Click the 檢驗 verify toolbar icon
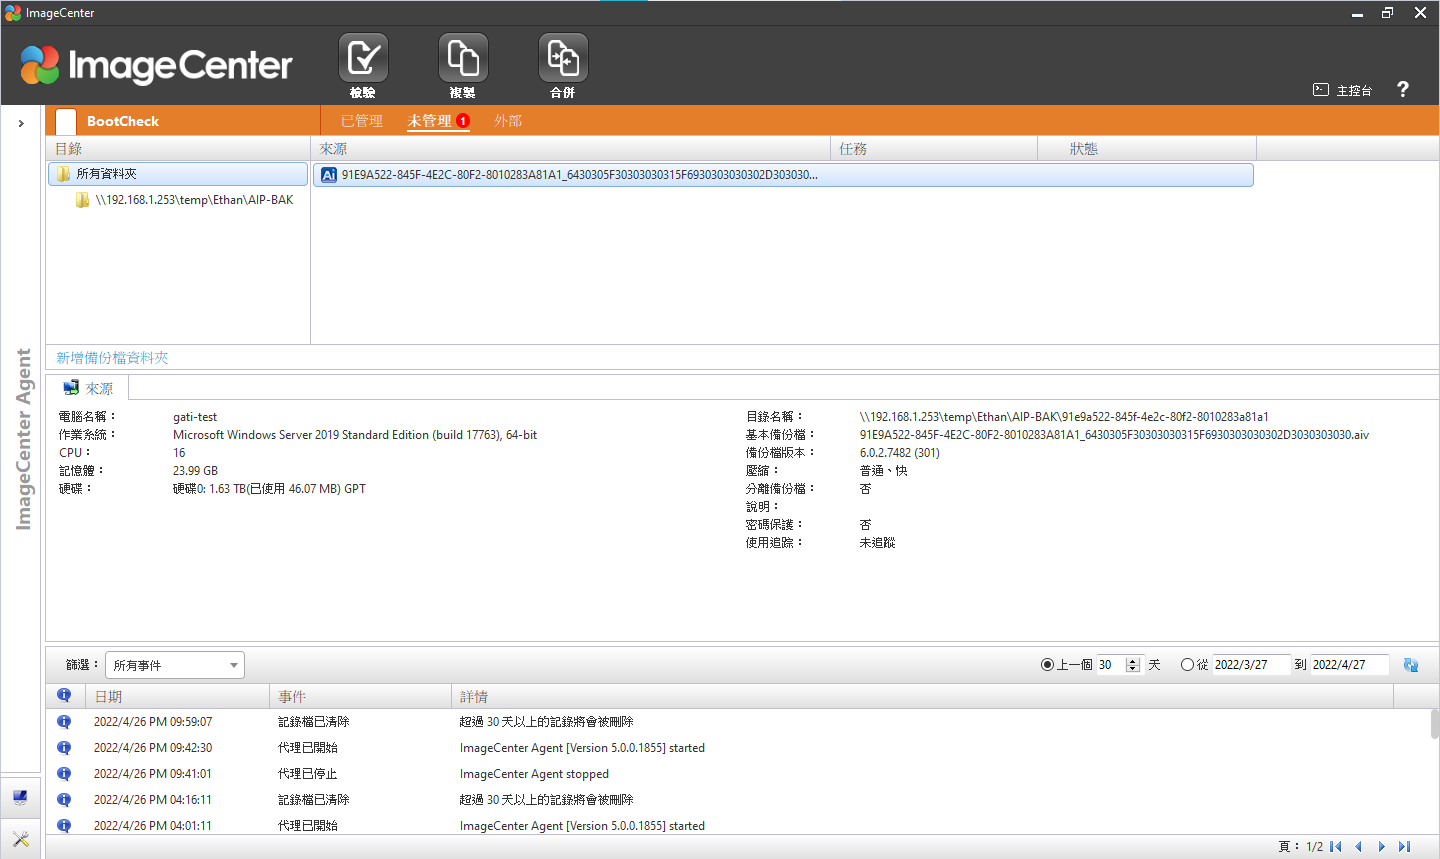The image size is (1440, 859). 363,59
